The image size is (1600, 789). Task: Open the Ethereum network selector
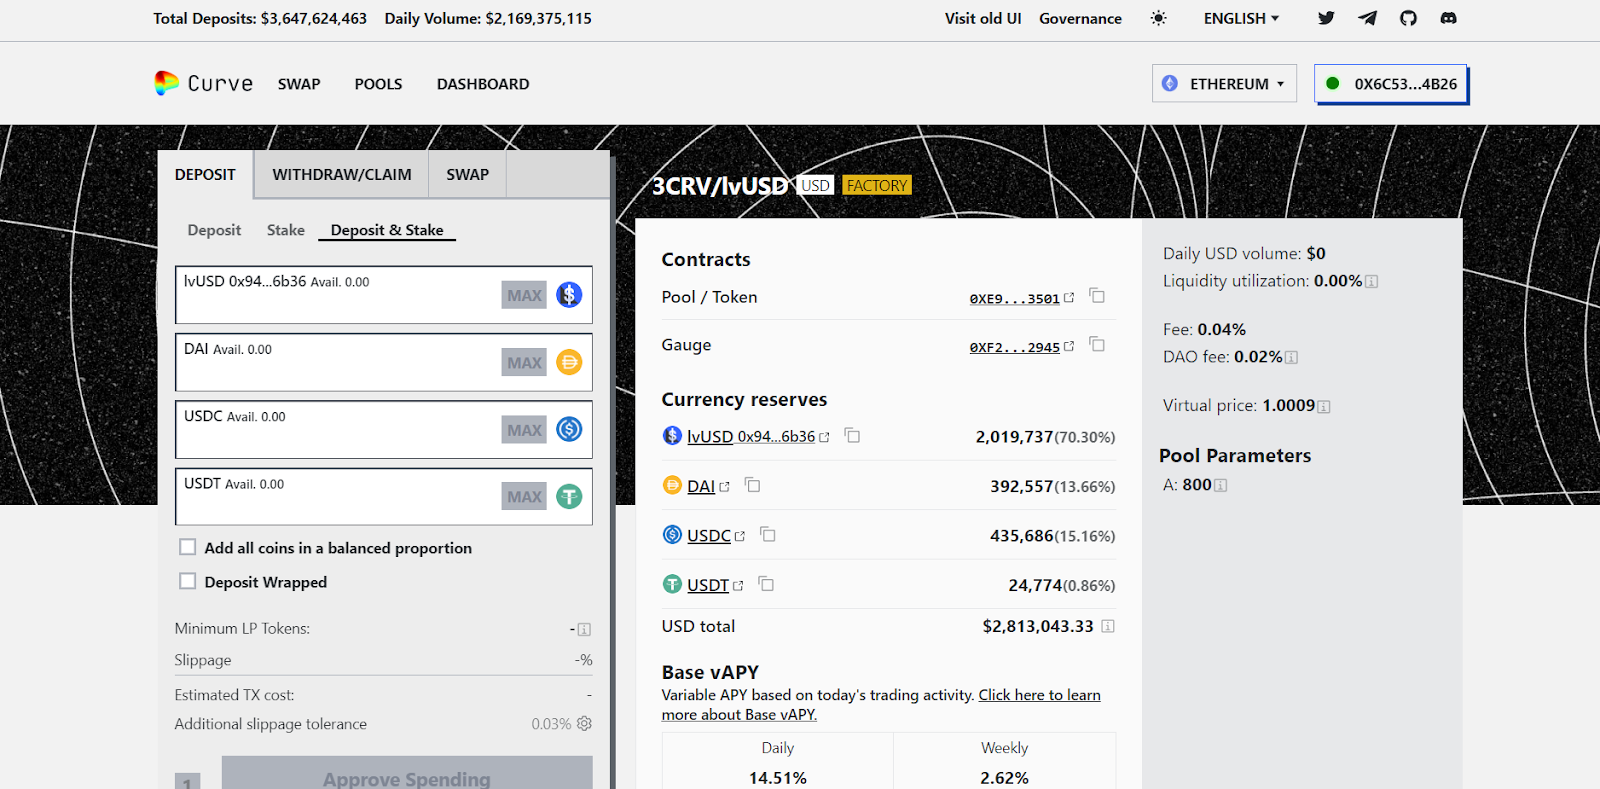tap(1224, 84)
